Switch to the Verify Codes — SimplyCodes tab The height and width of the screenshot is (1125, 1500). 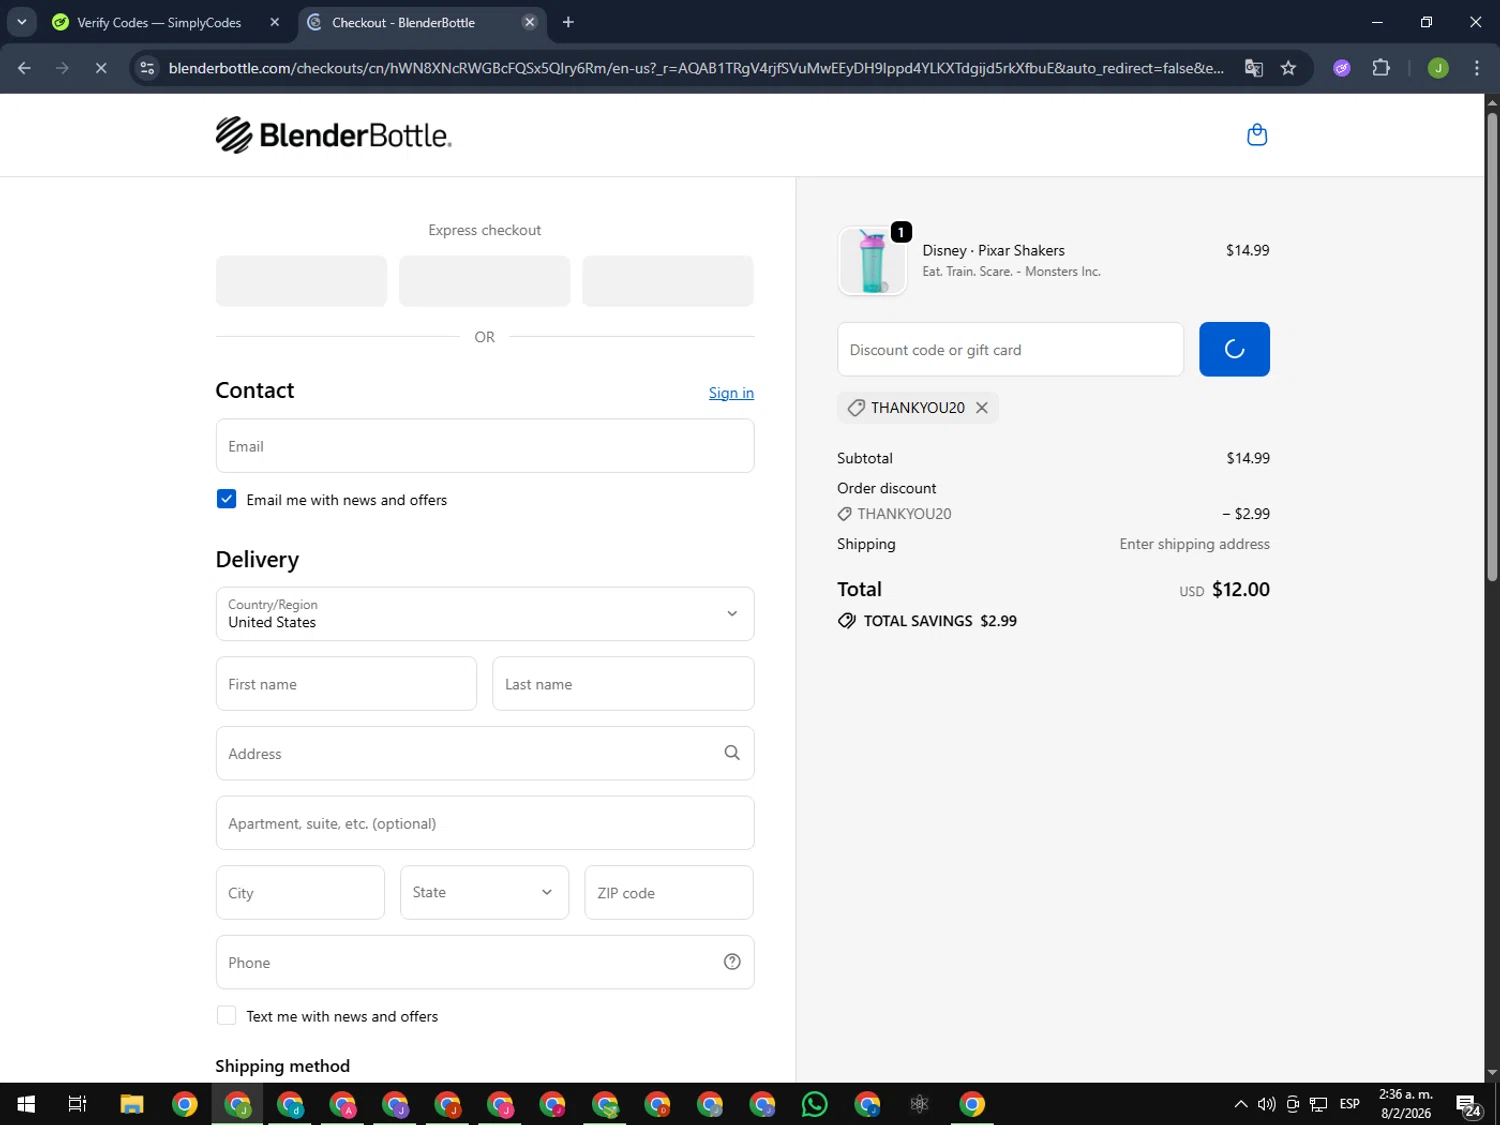160,22
